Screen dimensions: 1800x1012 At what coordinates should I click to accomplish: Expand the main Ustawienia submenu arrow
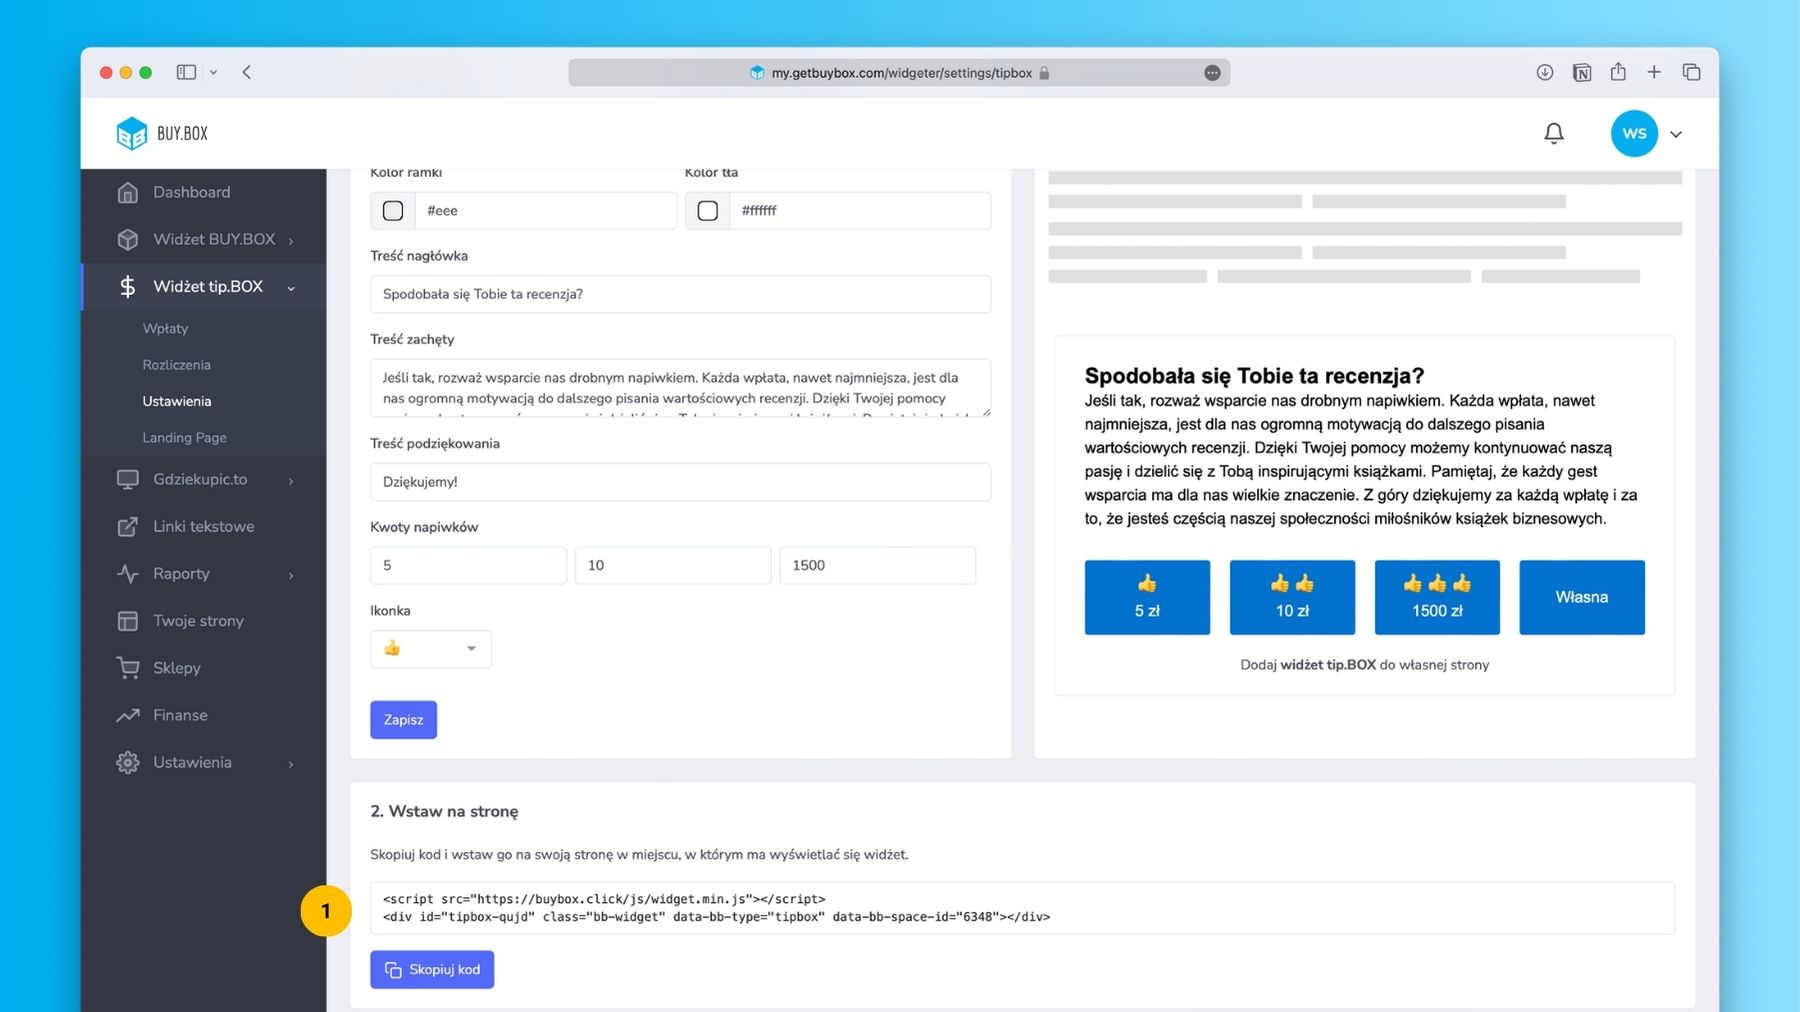pos(291,764)
